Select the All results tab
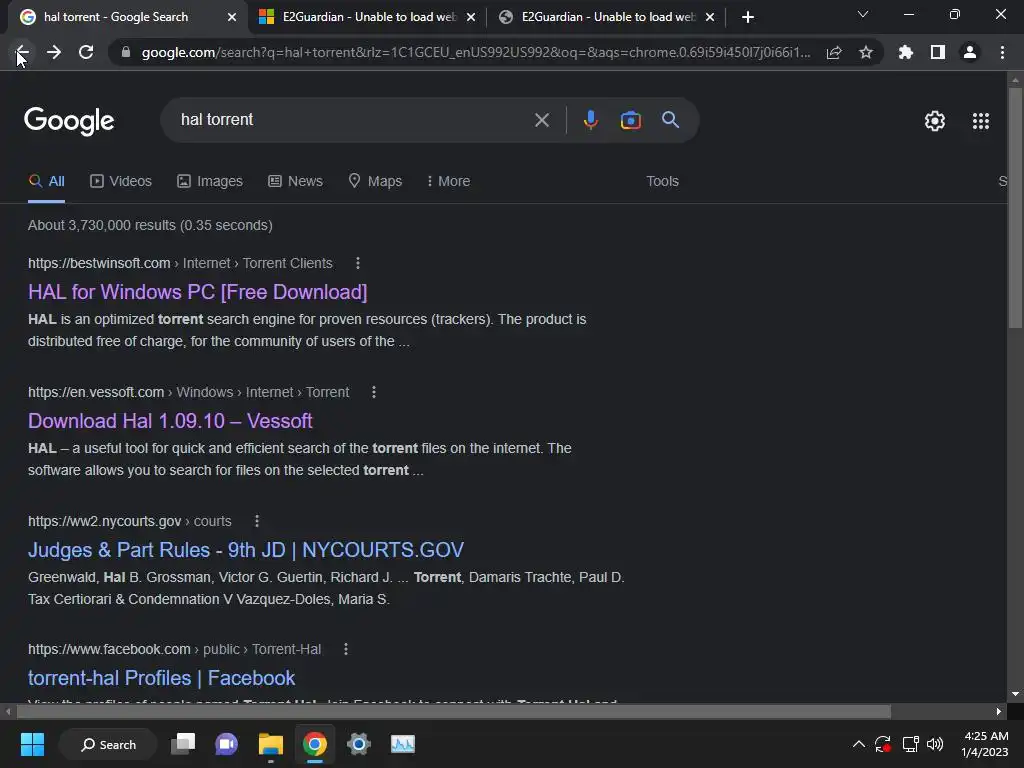The image size is (1024, 768). pyautogui.click(x=46, y=182)
